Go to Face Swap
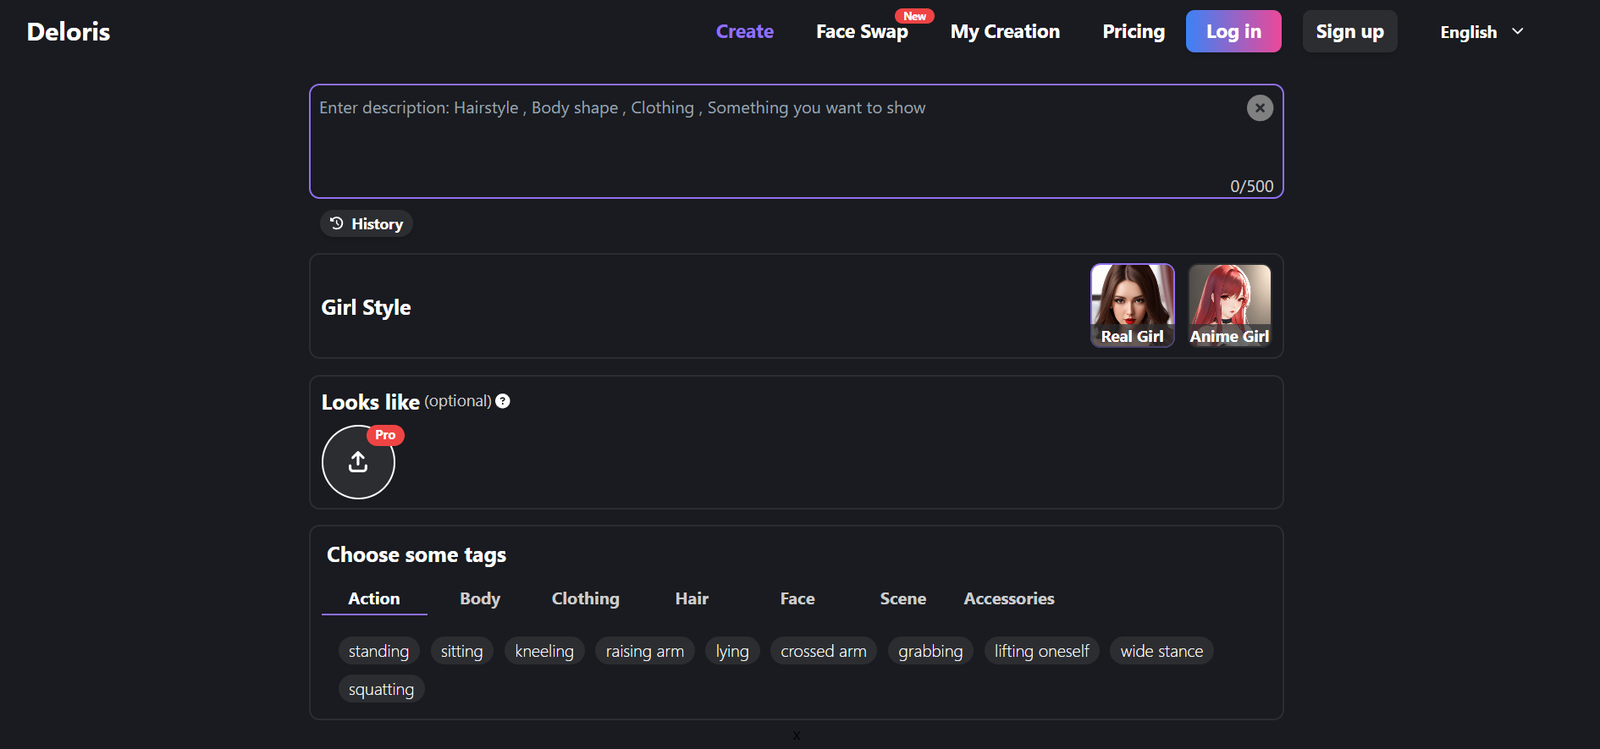Screen dimensions: 1600x749 862,32
